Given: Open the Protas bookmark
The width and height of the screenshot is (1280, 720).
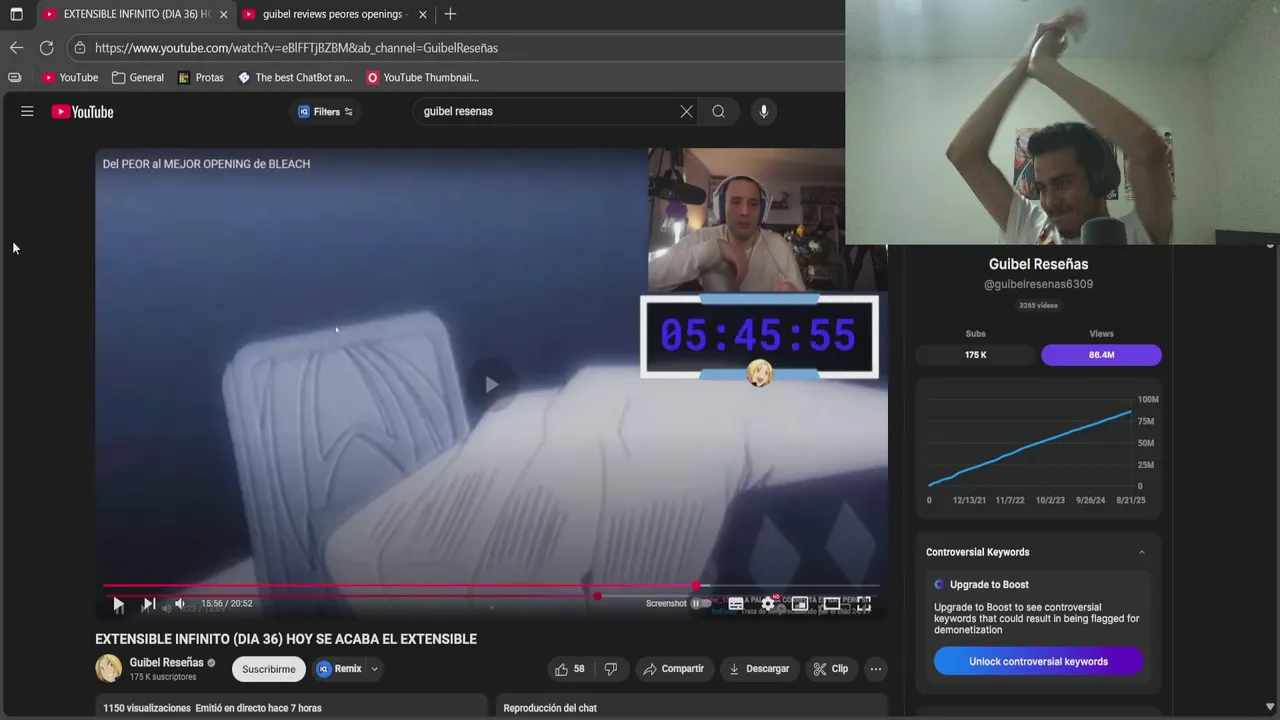Looking at the screenshot, I should (201, 77).
